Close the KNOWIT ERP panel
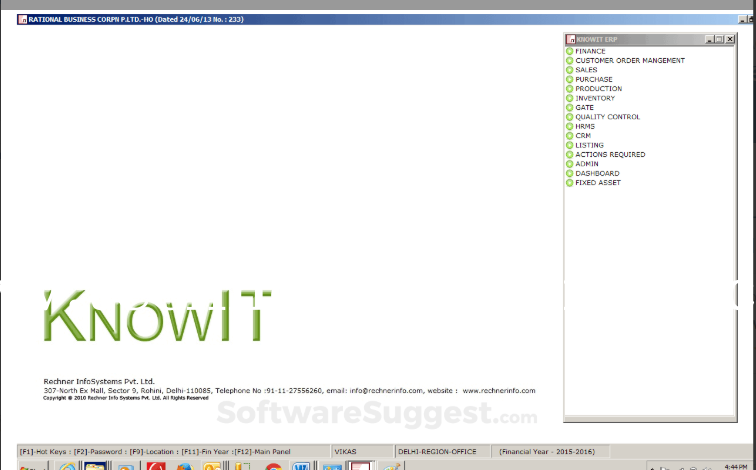756x470 pixels. pos(730,39)
